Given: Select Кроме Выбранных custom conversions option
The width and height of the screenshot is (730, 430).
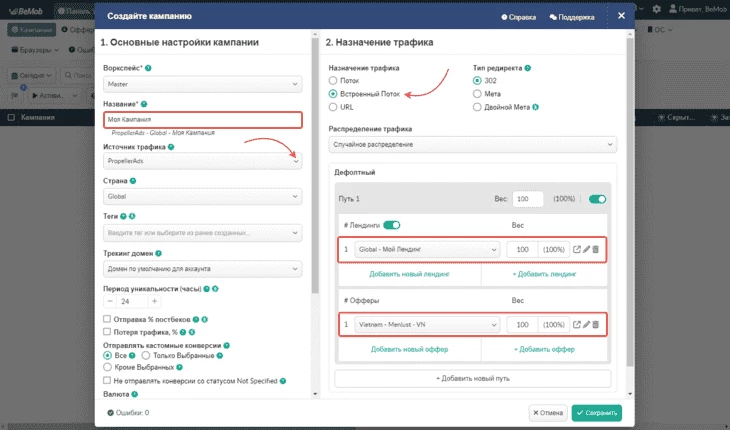Looking at the screenshot, I should [108, 367].
